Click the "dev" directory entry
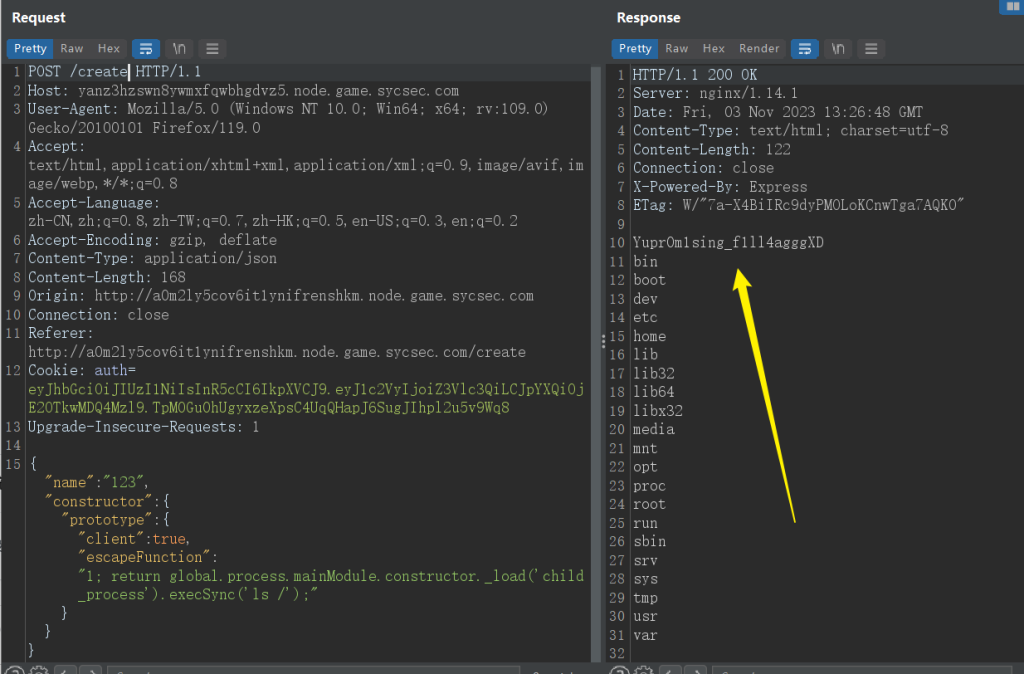This screenshot has width=1024, height=674. [x=645, y=299]
